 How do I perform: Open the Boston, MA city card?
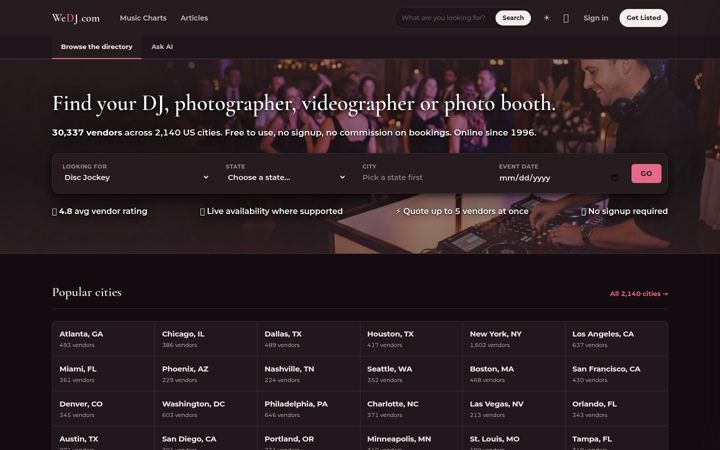(x=513, y=374)
